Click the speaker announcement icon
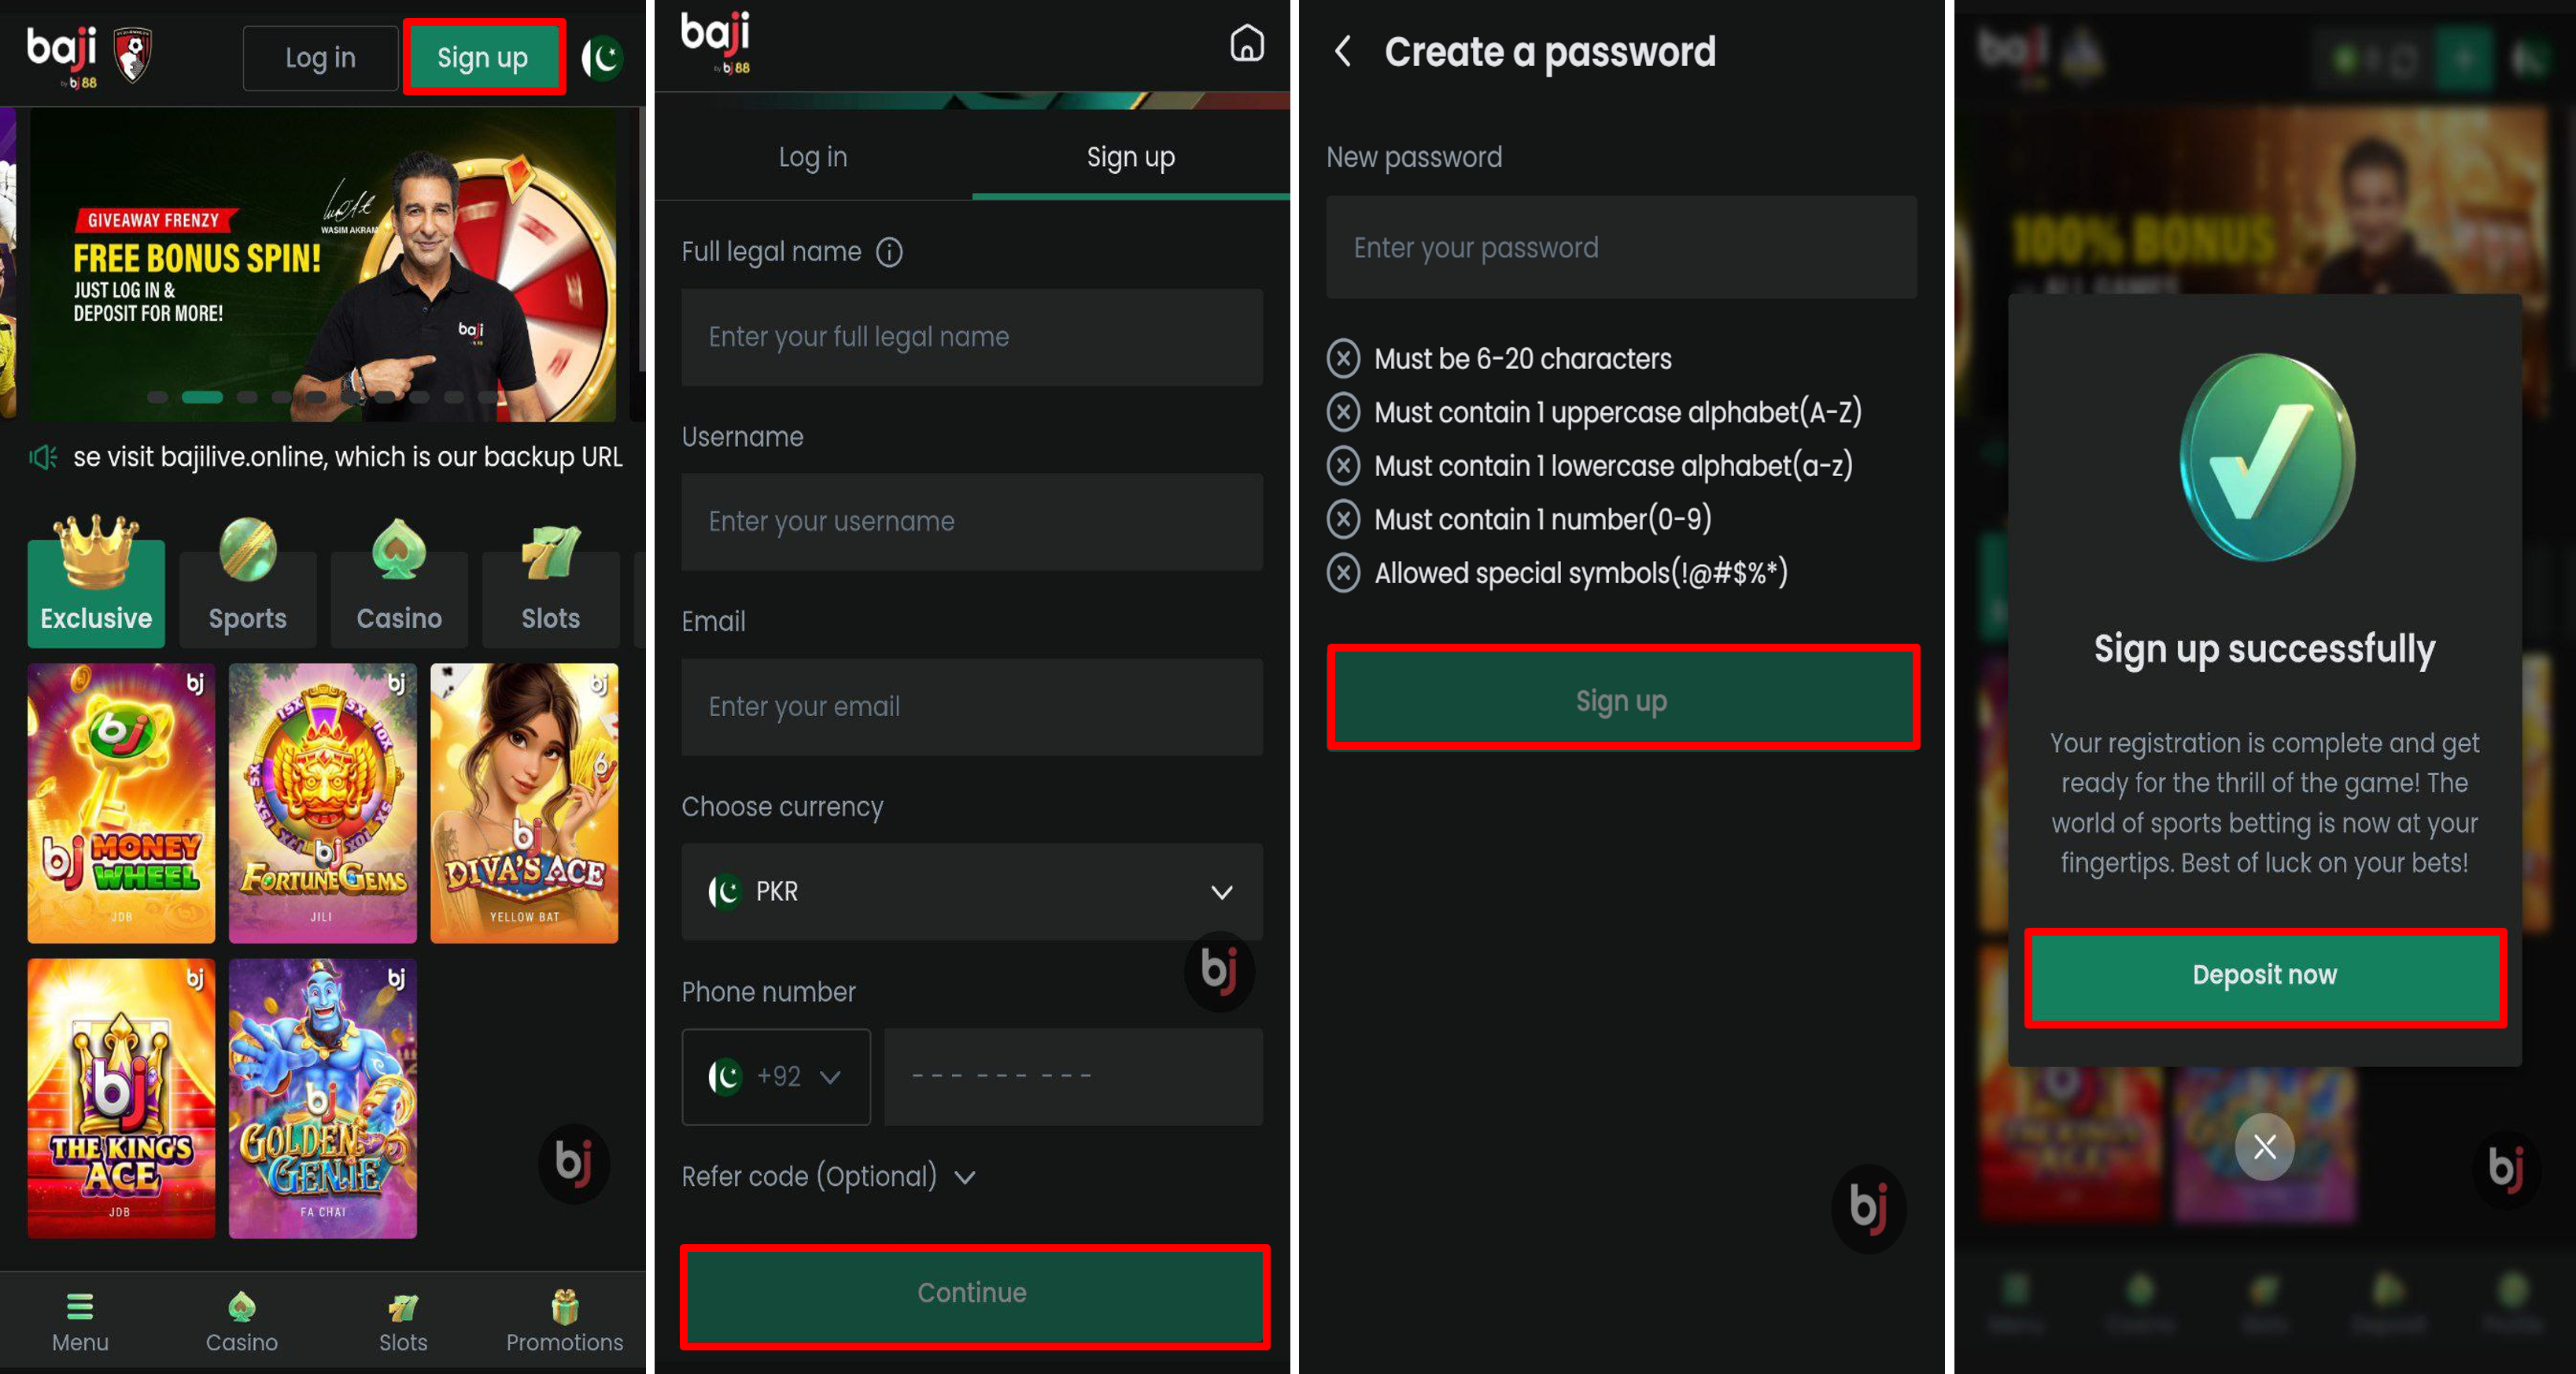This screenshot has height=1374, width=2576. pyautogui.click(x=43, y=458)
